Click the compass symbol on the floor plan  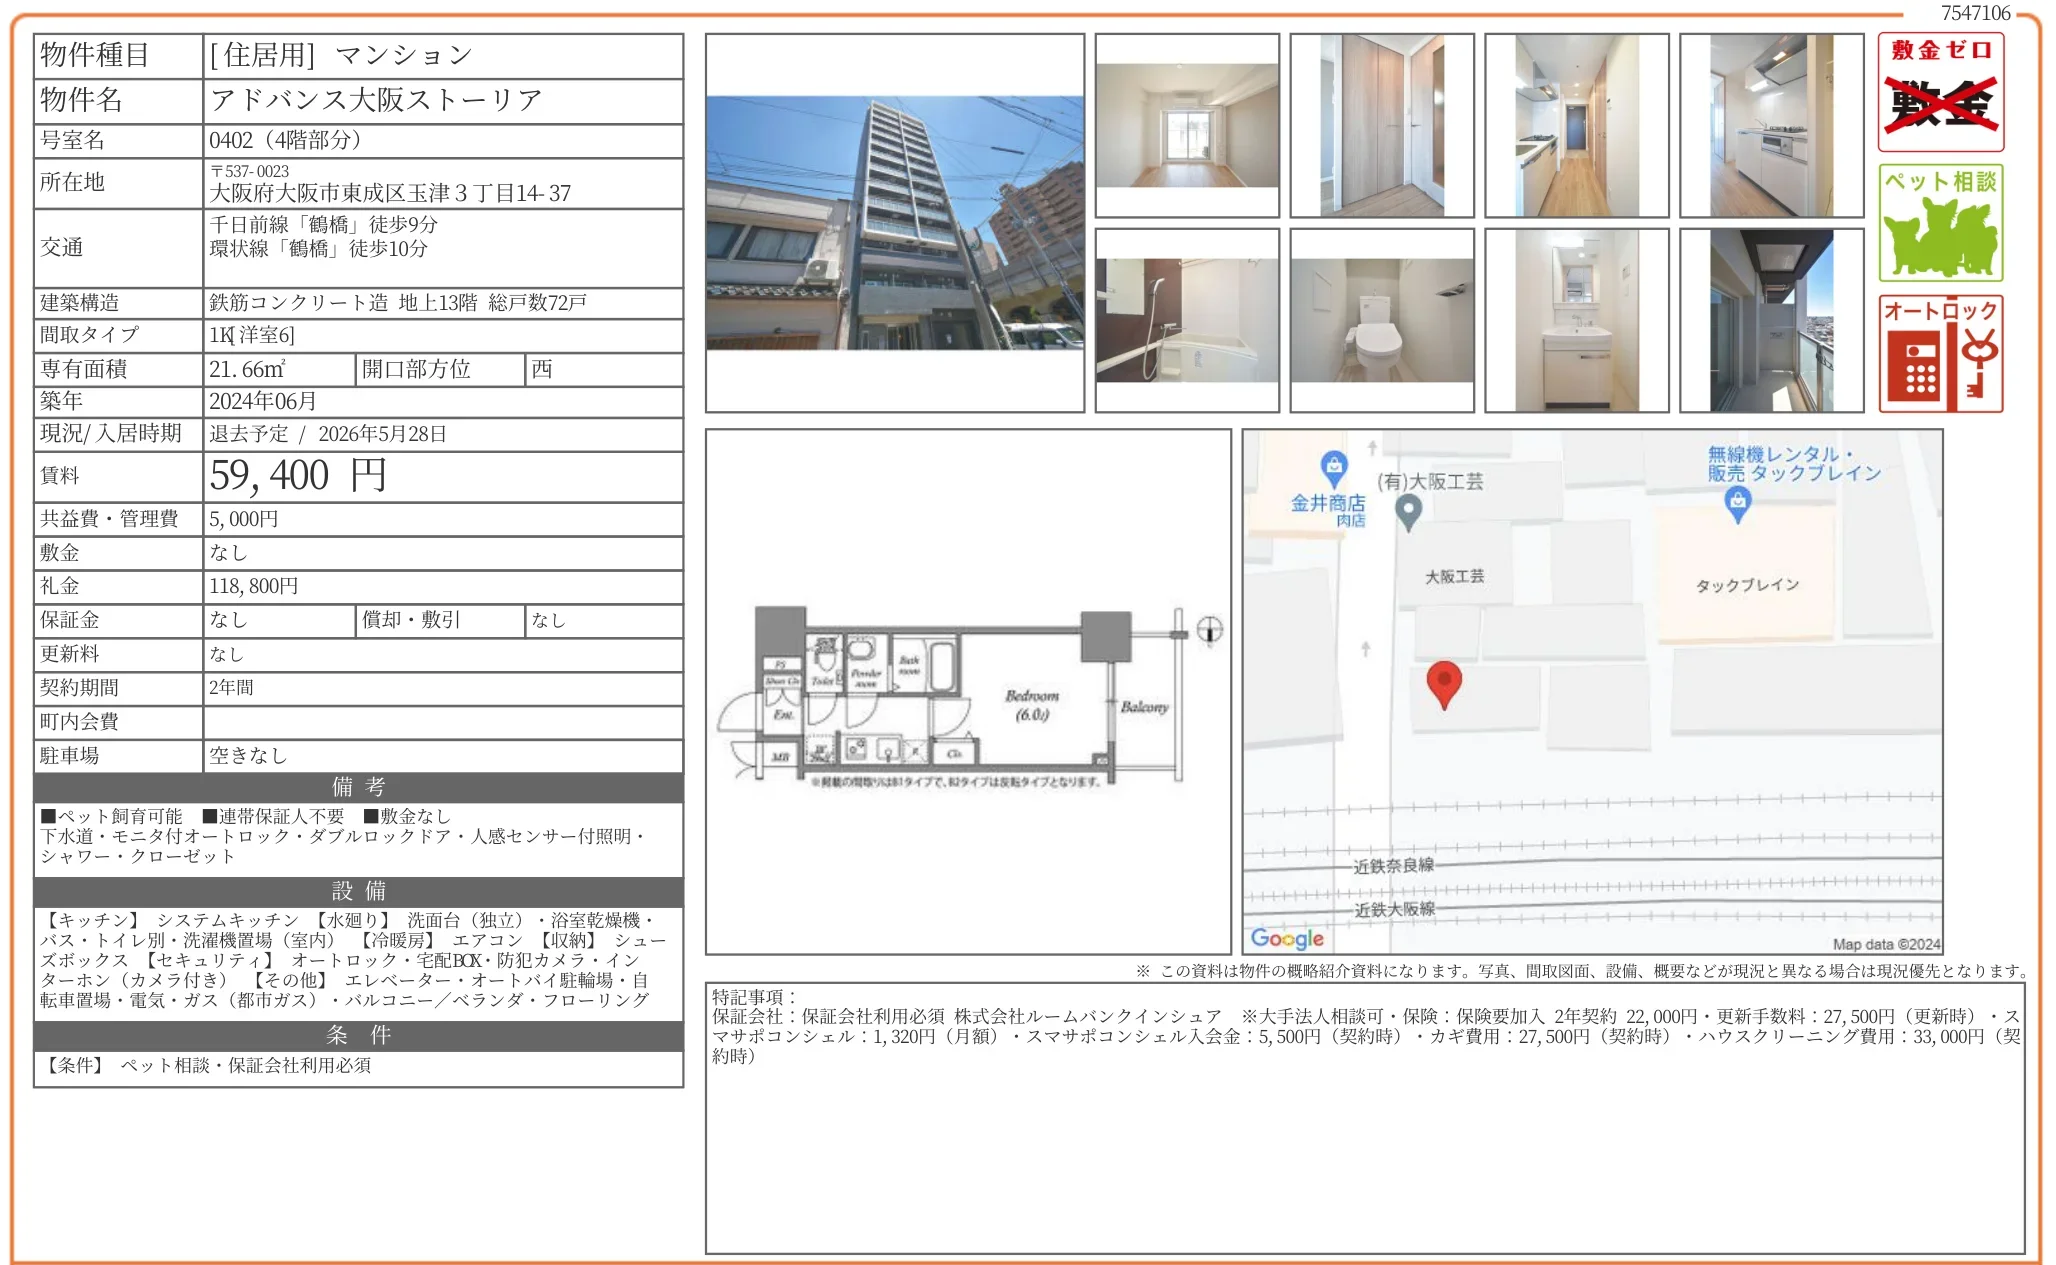[1209, 630]
